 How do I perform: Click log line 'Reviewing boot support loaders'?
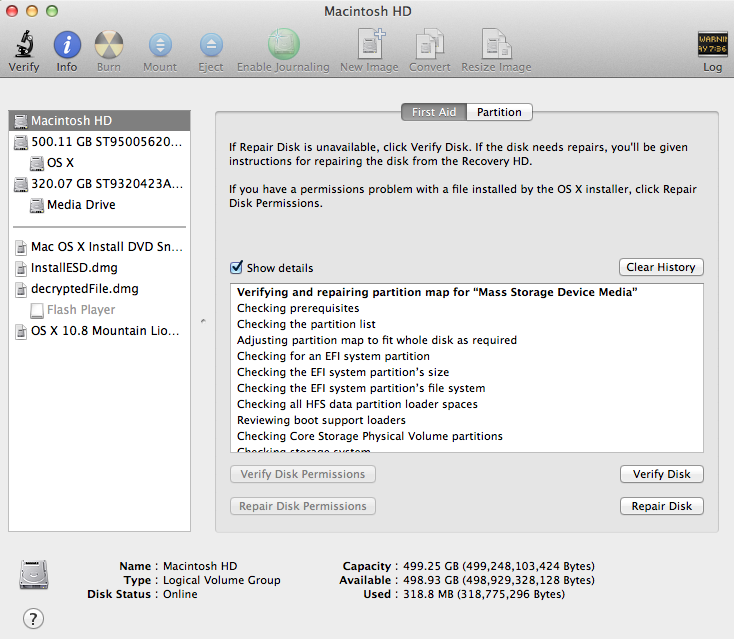tap(321, 420)
